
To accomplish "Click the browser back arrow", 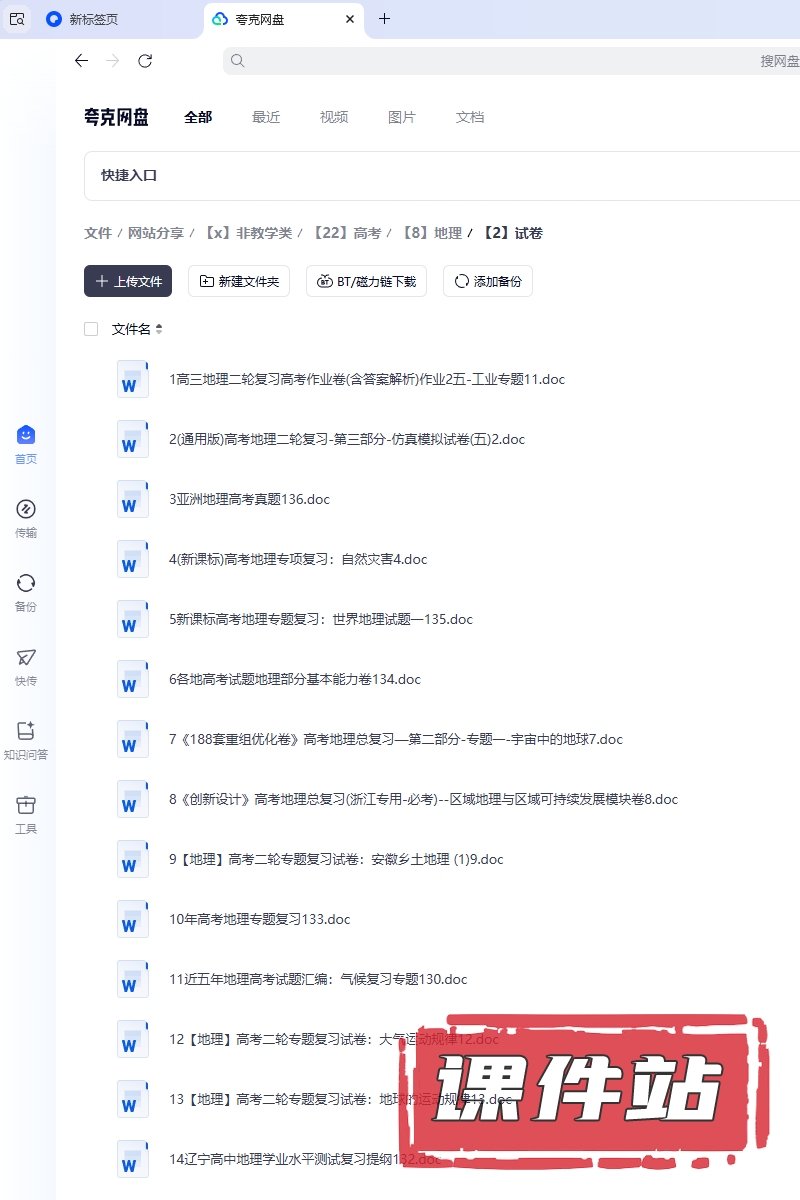I will point(82,61).
